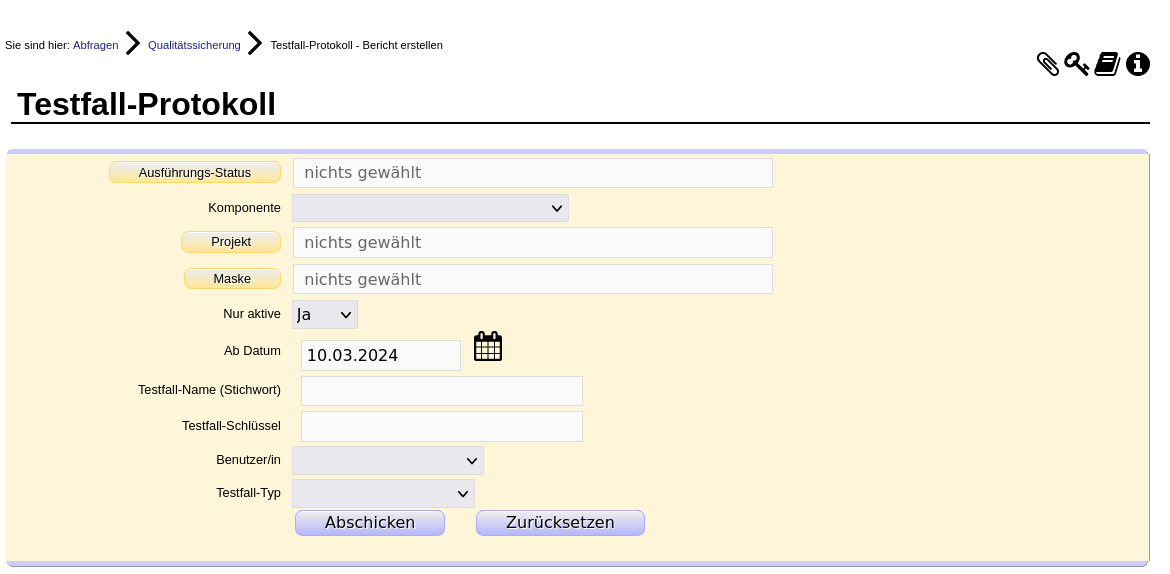The height and width of the screenshot is (574, 1170).
Task: Expand the Komponente dropdown
Action: pos(430,208)
